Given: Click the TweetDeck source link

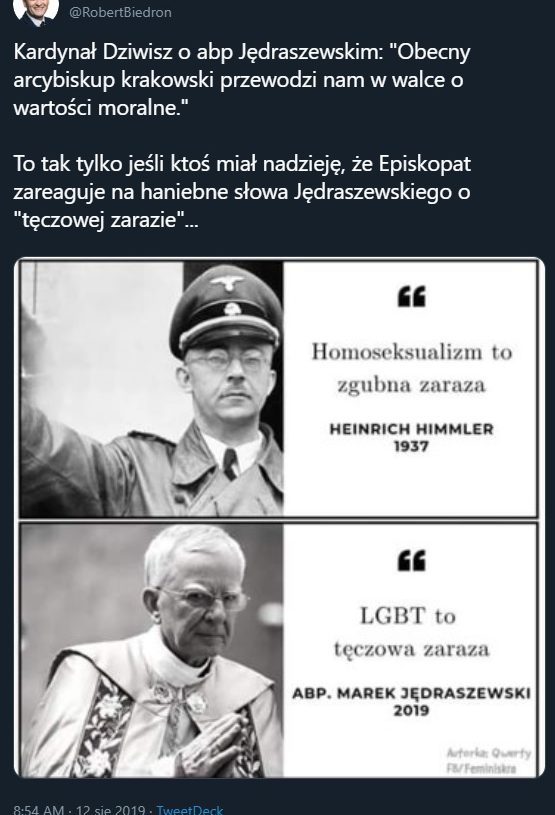Looking at the screenshot, I should coord(189,809).
